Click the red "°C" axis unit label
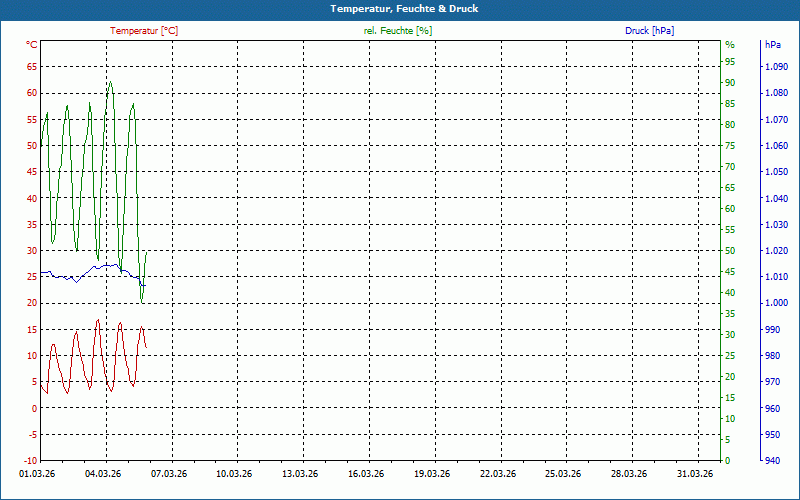Viewport: 800px width, 500px height. click(32, 45)
